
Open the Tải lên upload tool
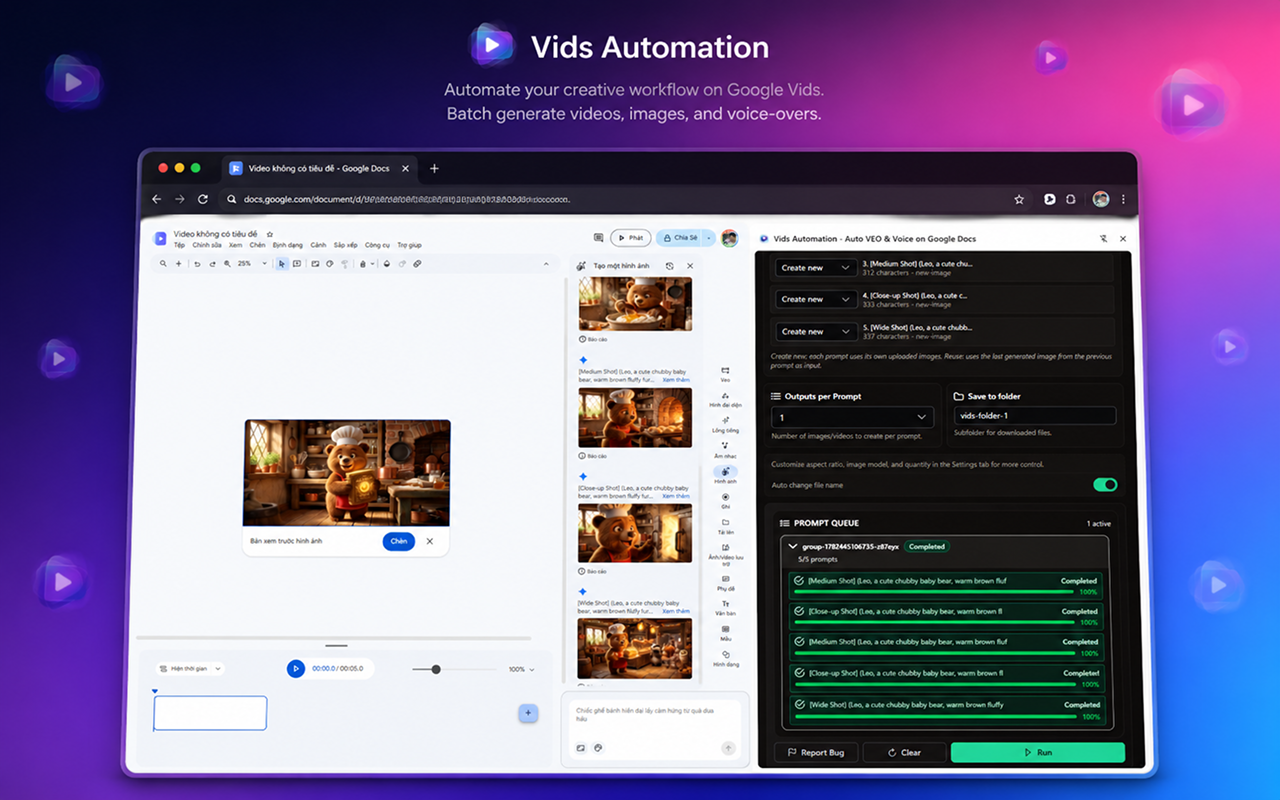click(725, 526)
